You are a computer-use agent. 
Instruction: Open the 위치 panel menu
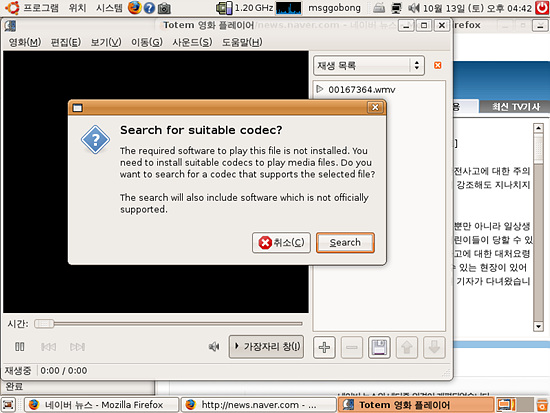point(78,8)
